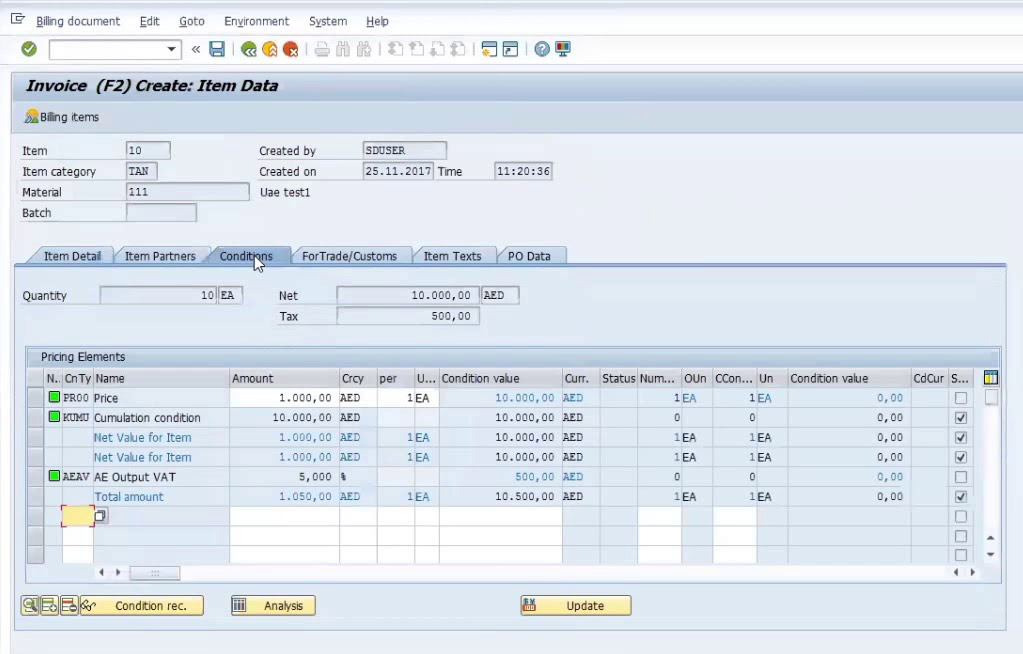Open the Help menu
This screenshot has height=654, width=1023.
(377, 21)
